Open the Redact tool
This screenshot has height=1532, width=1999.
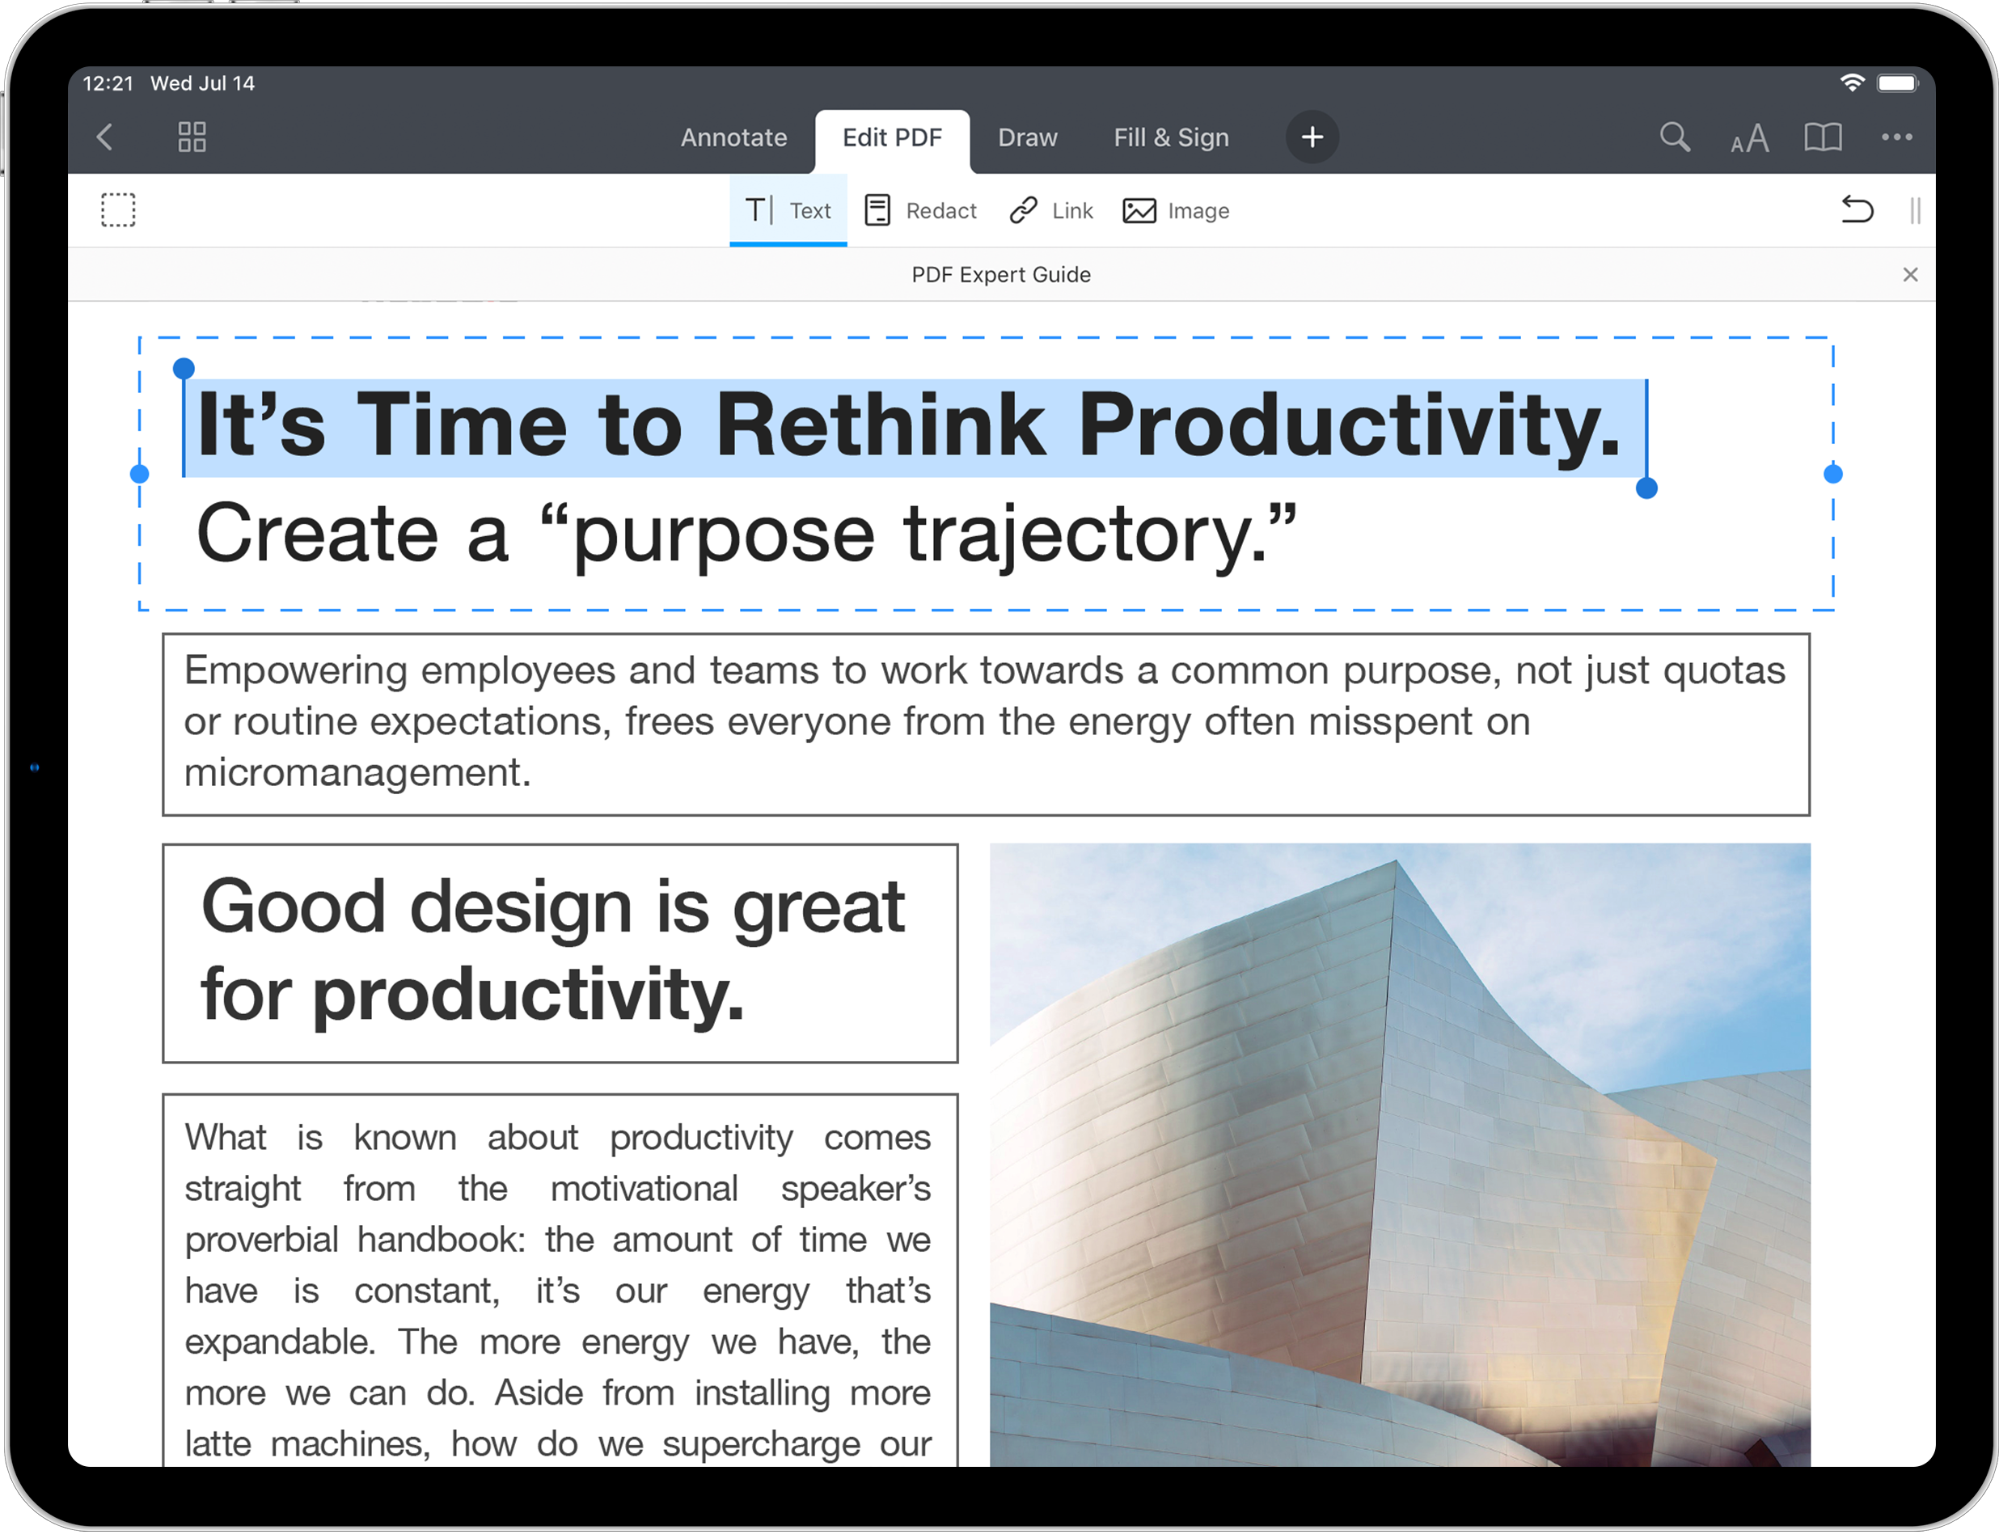[921, 209]
